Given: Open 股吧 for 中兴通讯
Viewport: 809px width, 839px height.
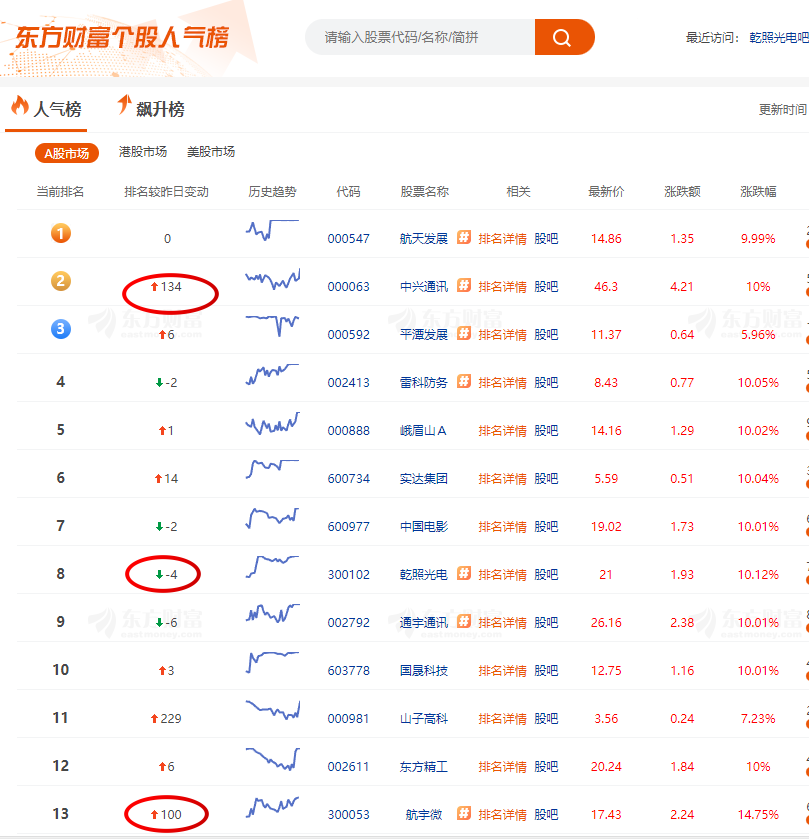Looking at the screenshot, I should click(x=546, y=287).
